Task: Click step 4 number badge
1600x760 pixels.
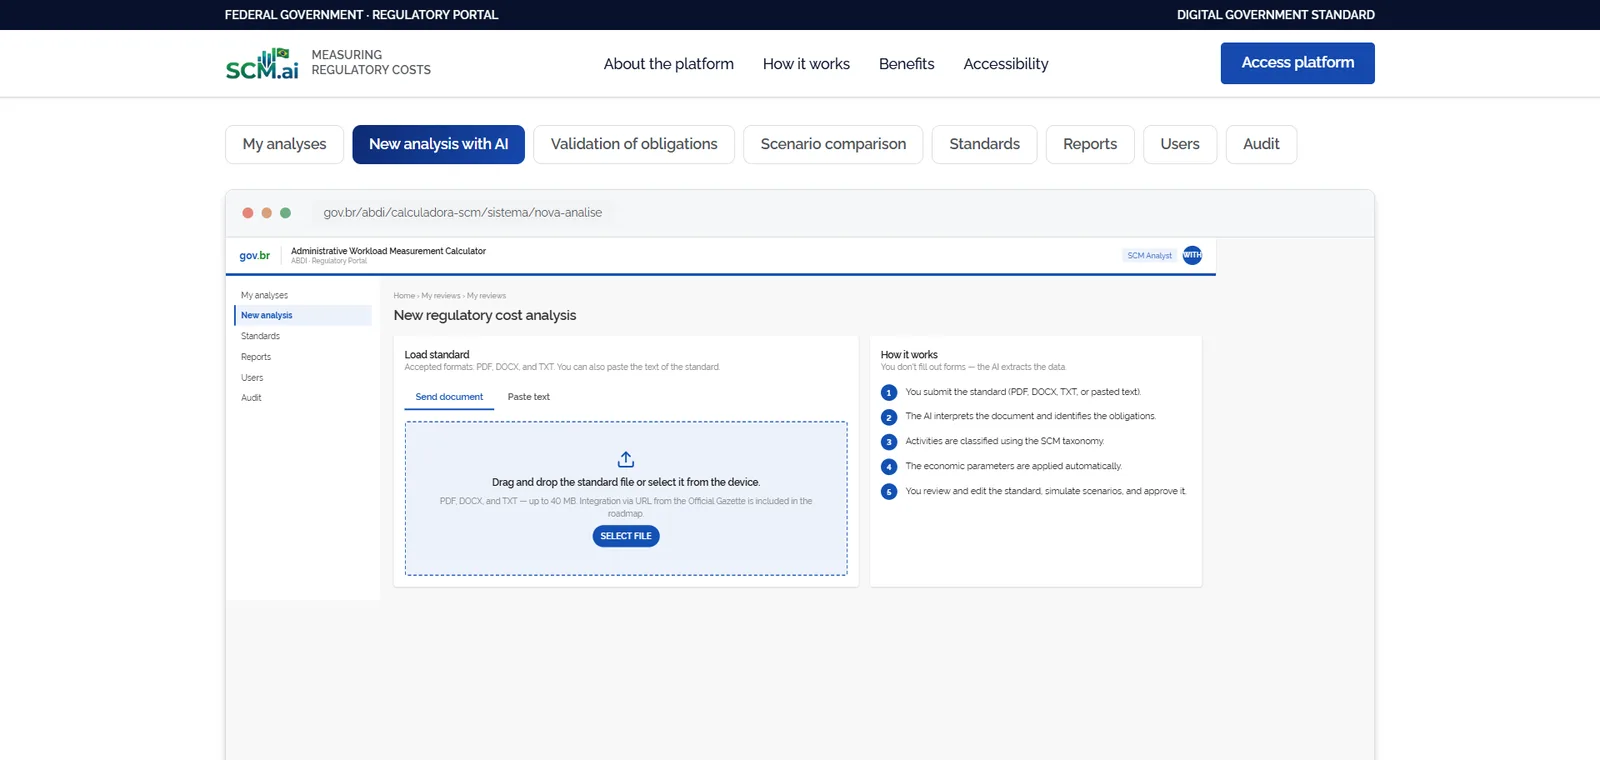Action: tap(889, 467)
